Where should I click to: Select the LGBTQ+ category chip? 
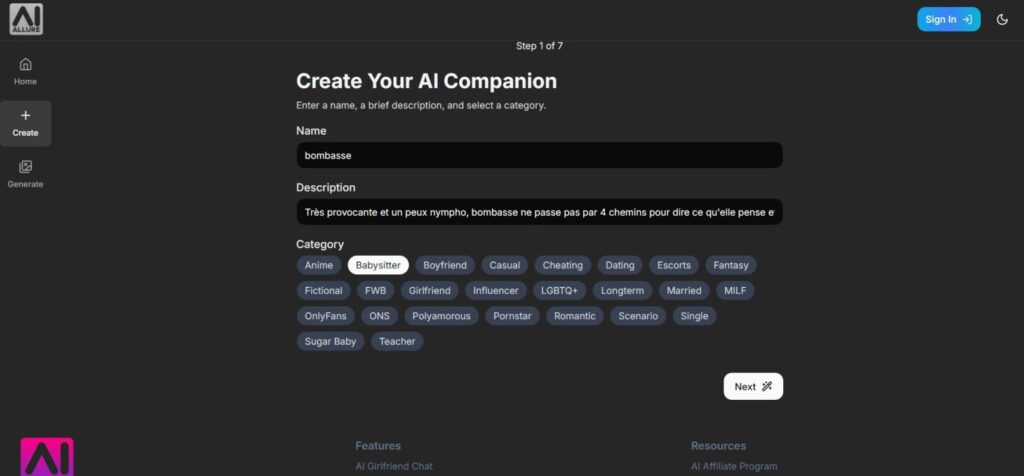(560, 291)
